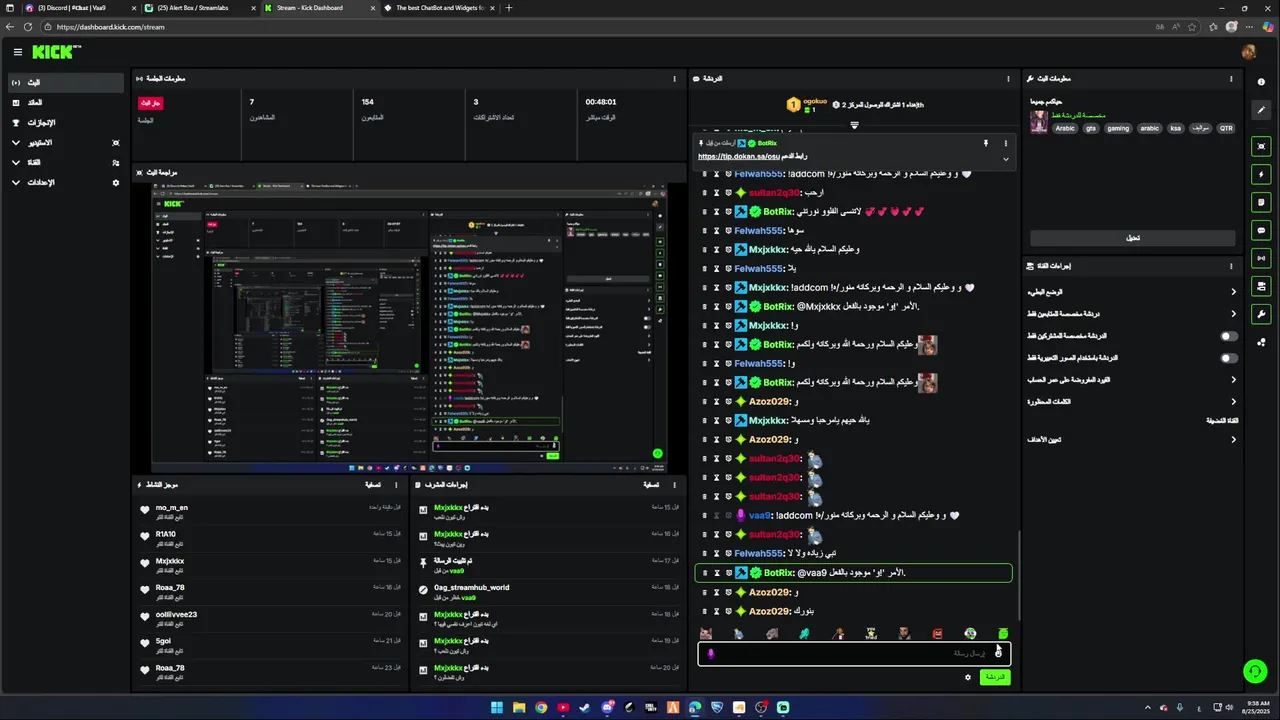Click the 'gaming' stream tag

[1118, 128]
